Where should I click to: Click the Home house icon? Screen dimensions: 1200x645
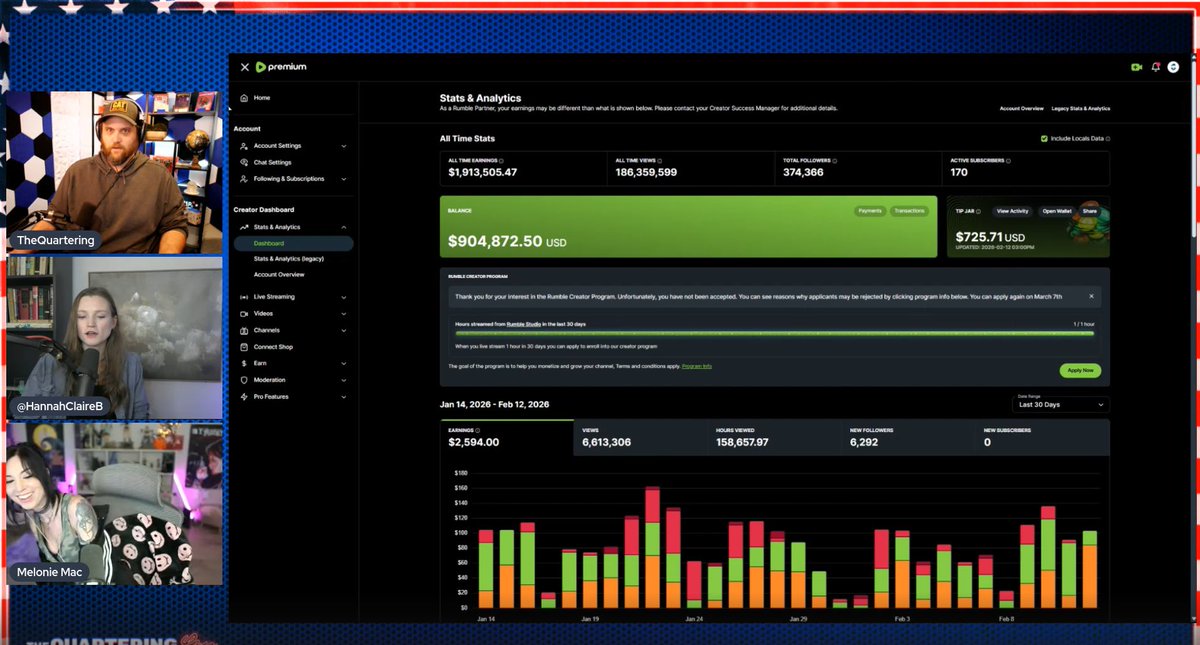tap(244, 98)
